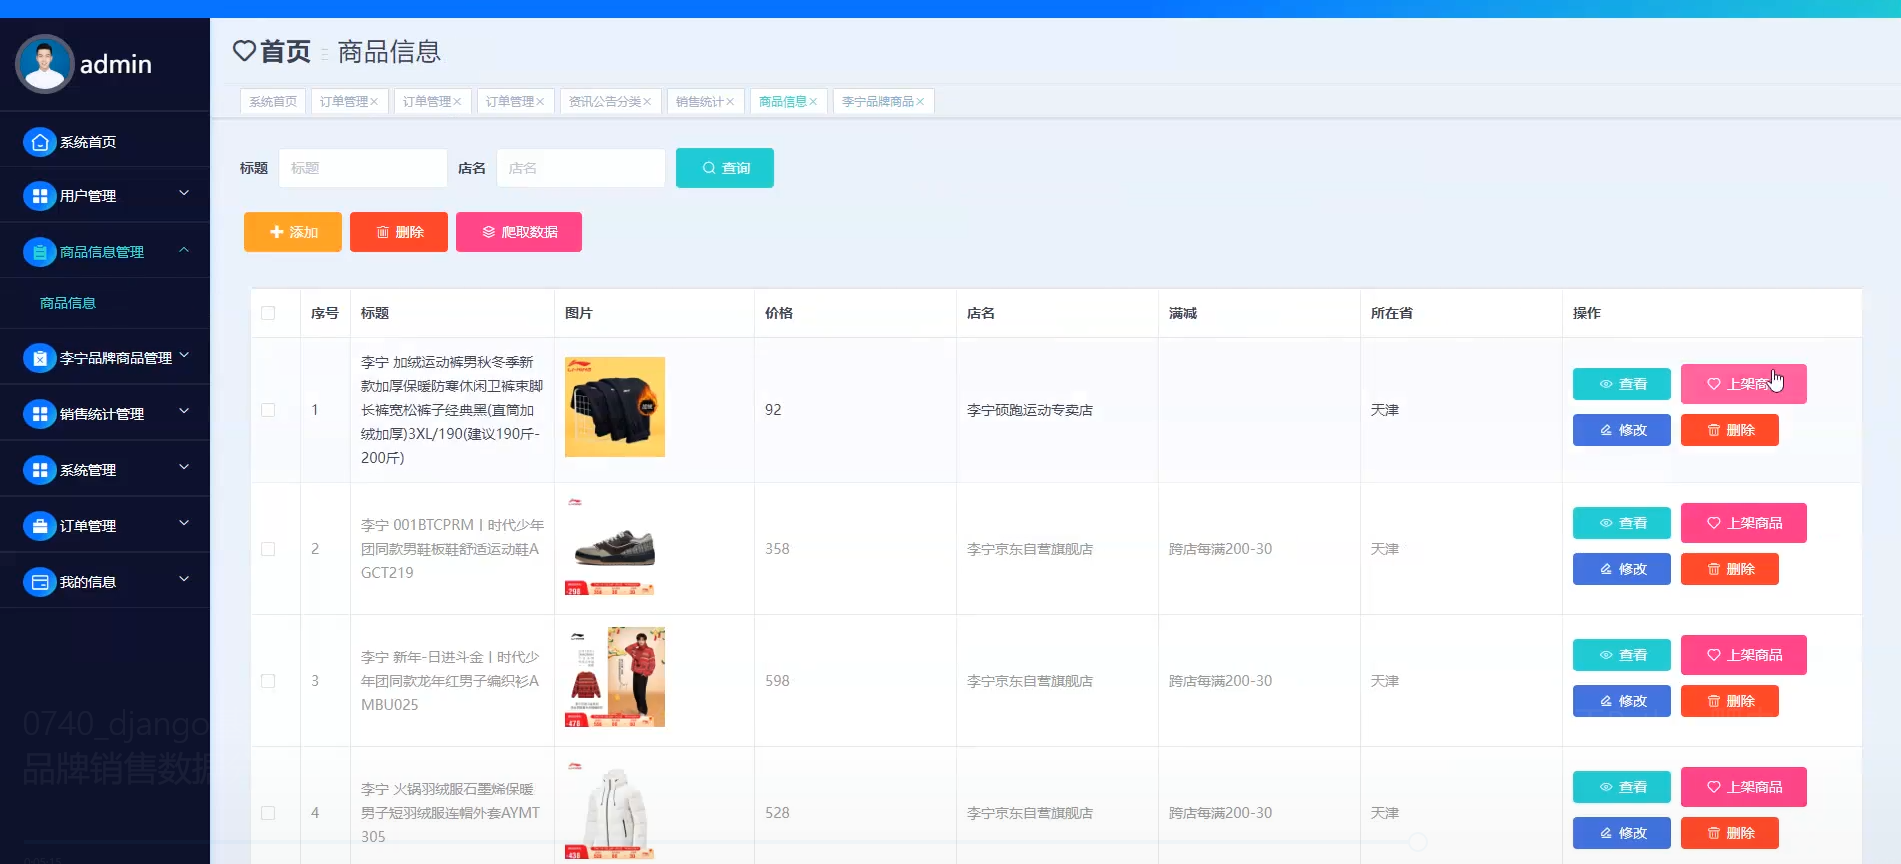
Task: Click the 商品信息管理 sidebar icon
Action: [39, 252]
